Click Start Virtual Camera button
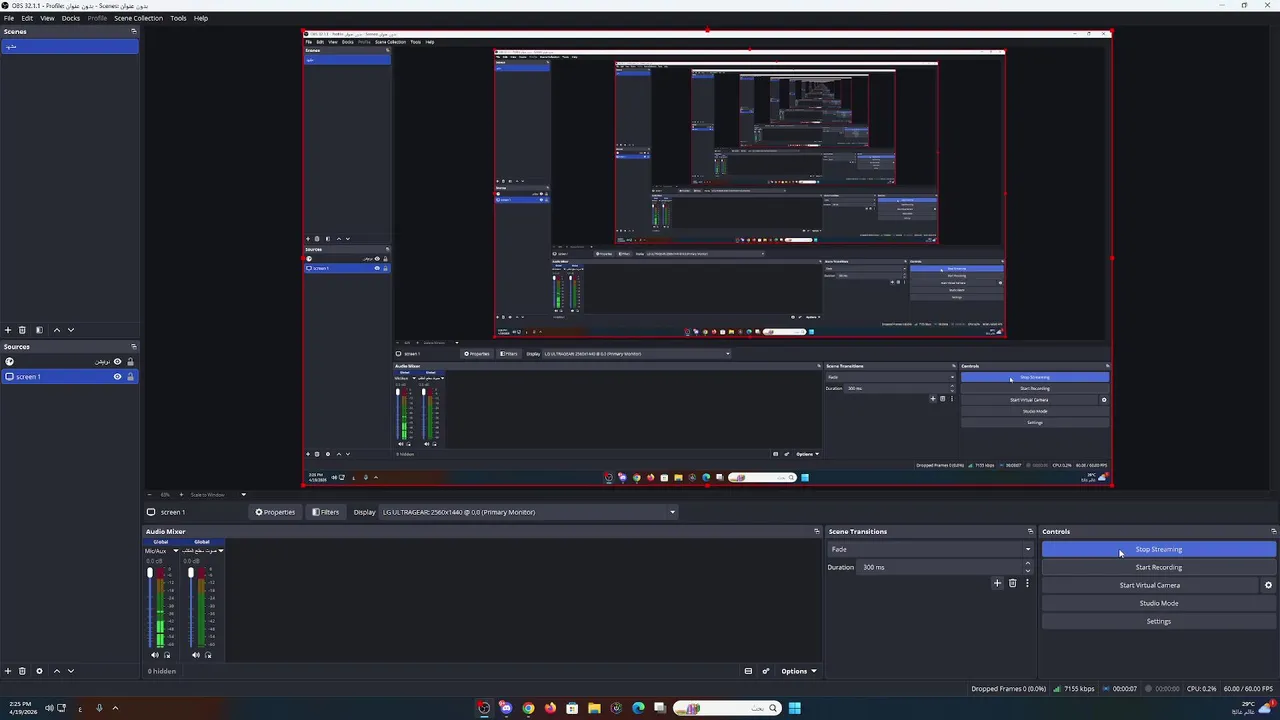Screen dimensions: 1280x720 (1150, 585)
